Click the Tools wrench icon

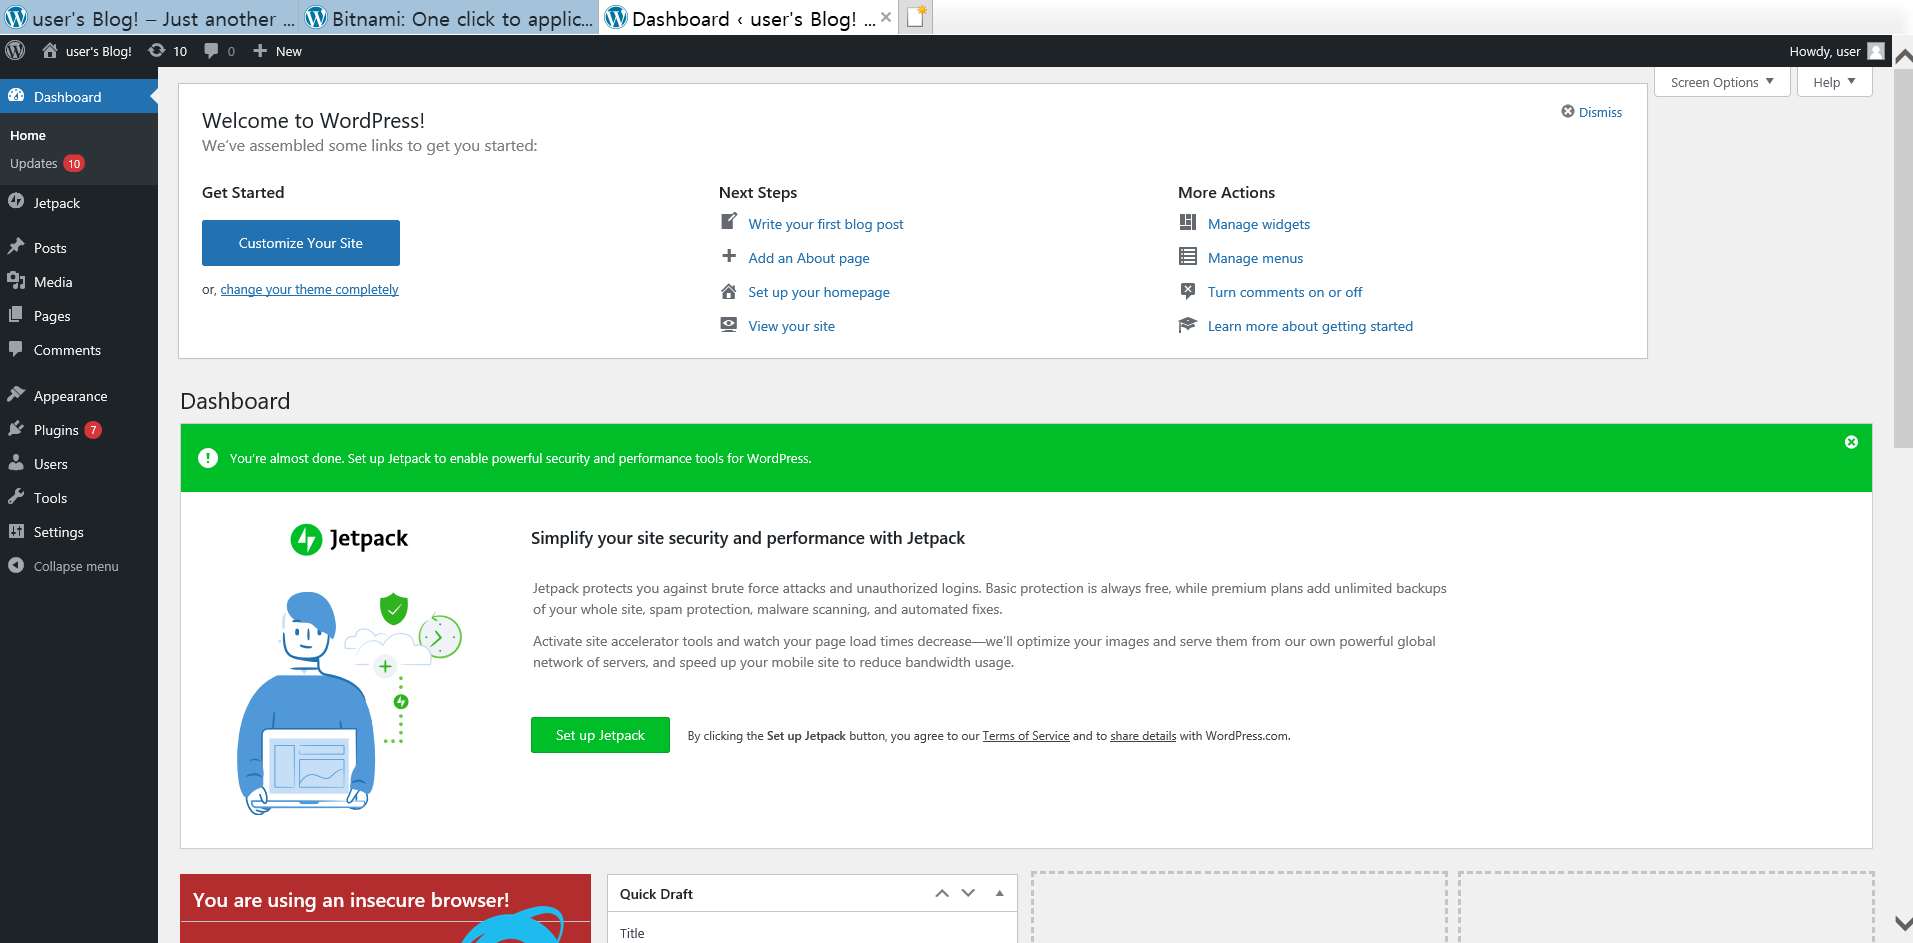click(x=16, y=497)
